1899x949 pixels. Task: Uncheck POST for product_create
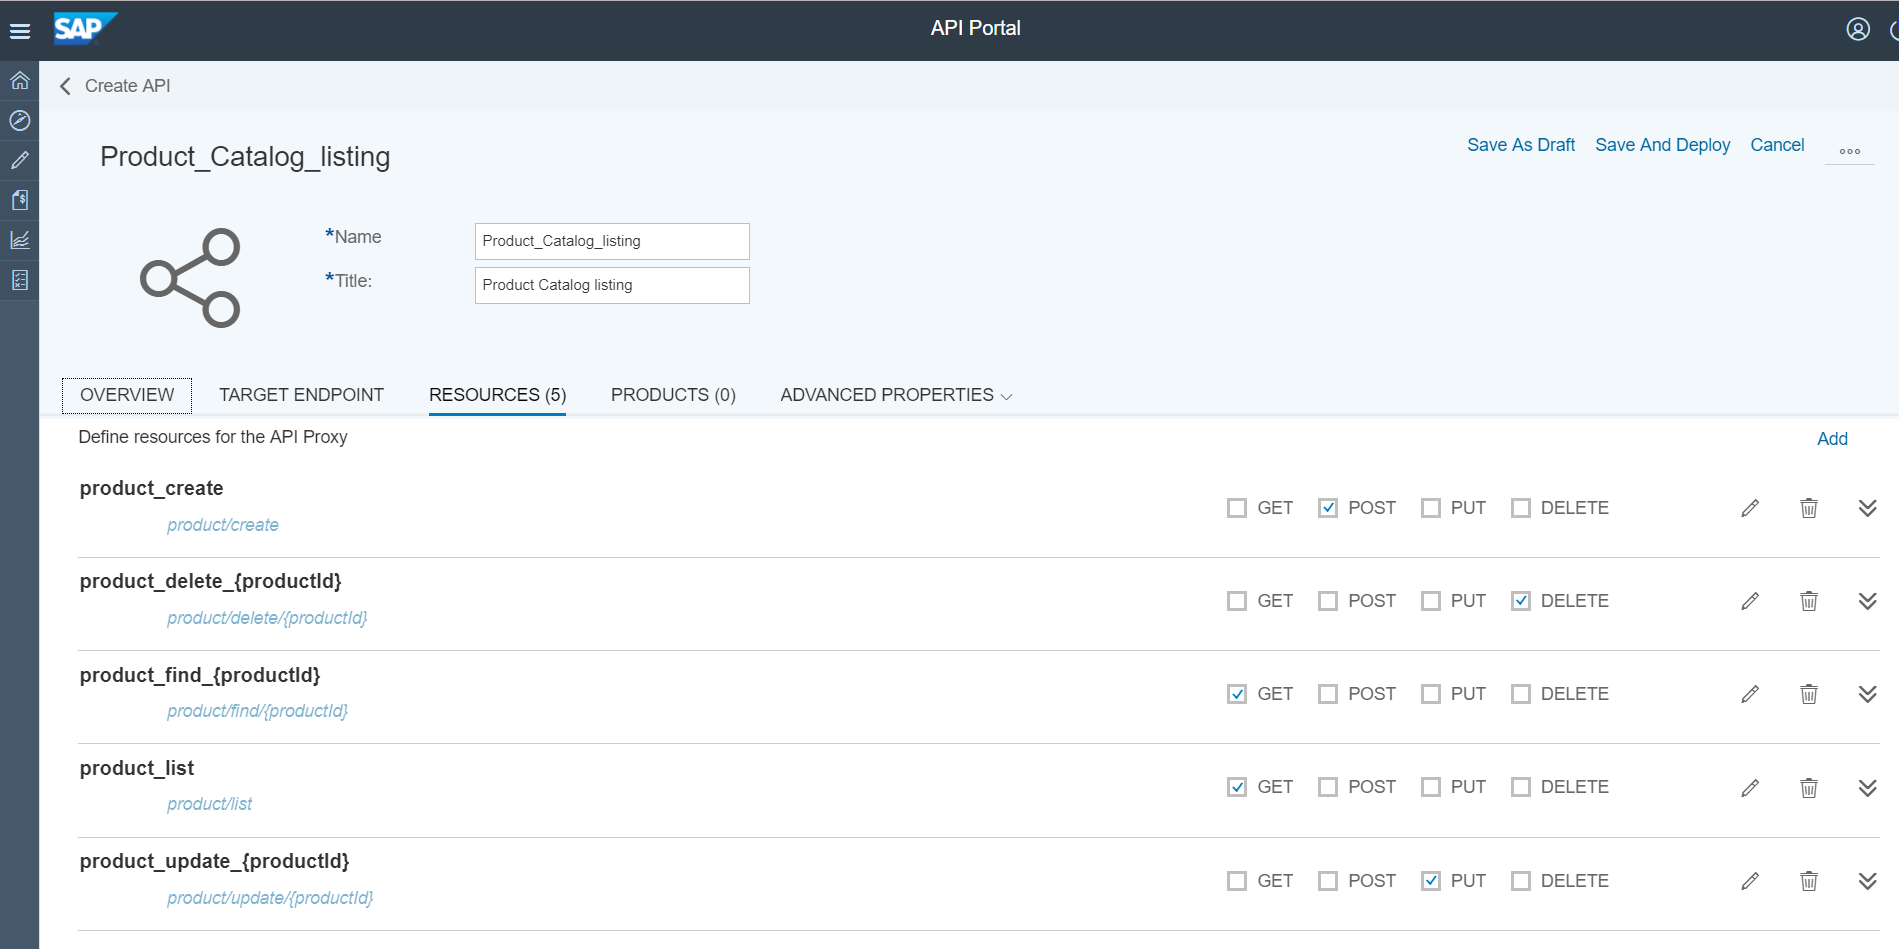coord(1328,508)
